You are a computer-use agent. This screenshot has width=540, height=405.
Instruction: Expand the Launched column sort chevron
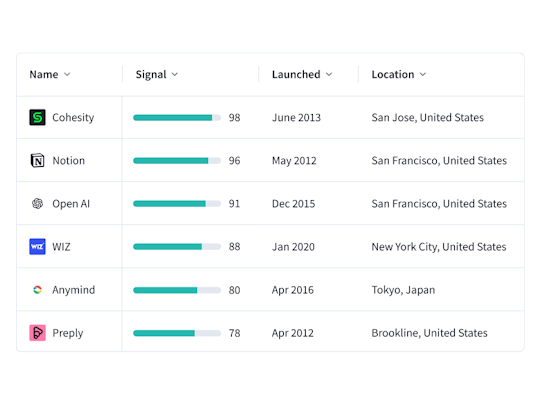click(x=329, y=74)
